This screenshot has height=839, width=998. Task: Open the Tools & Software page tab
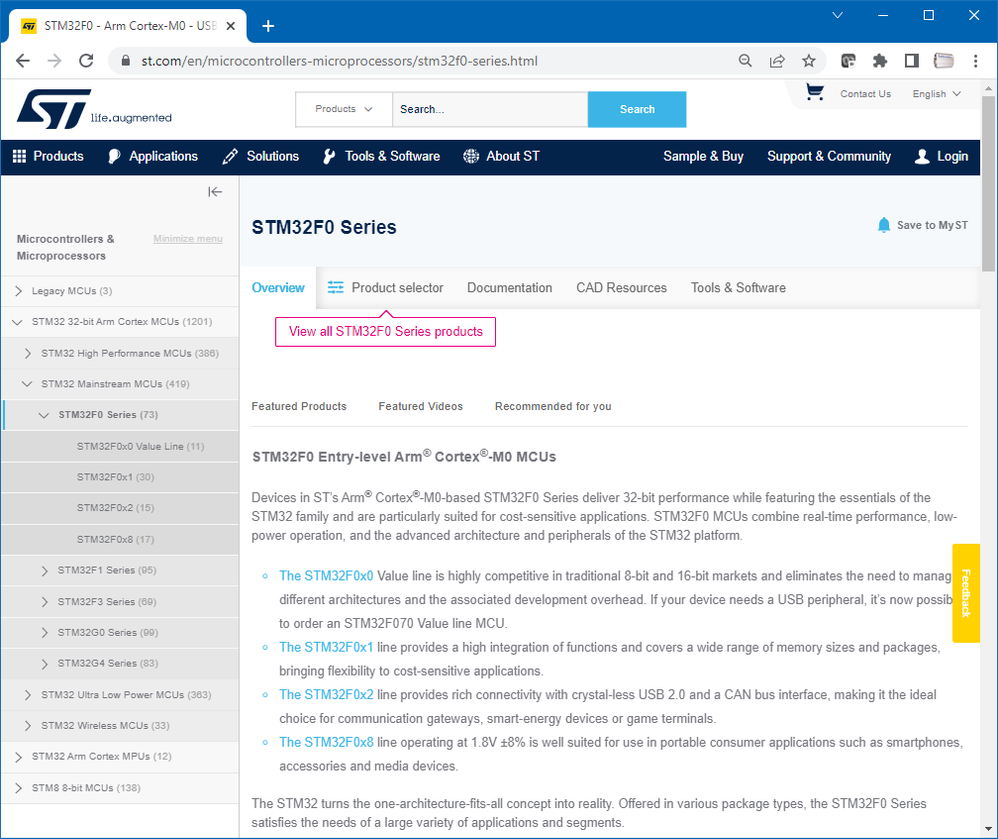[x=738, y=288]
